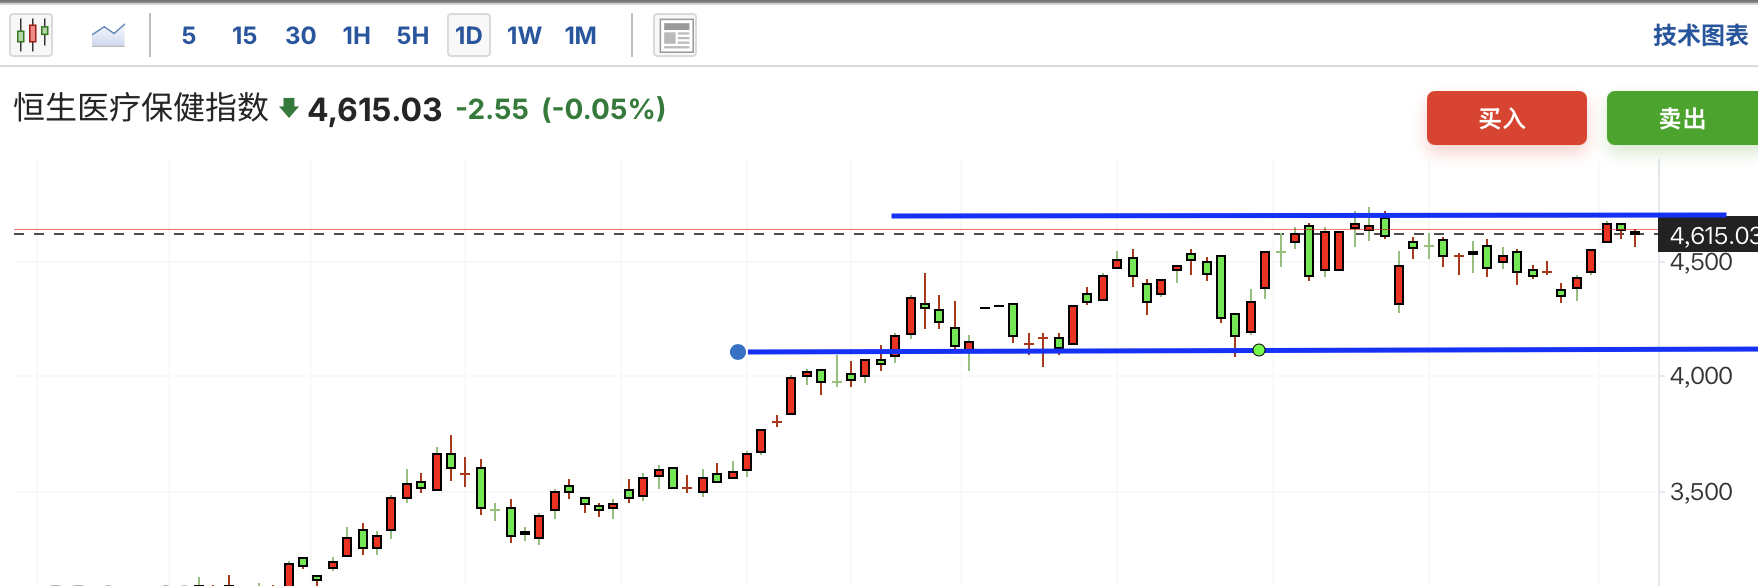
Task: Switch chart to 1W timeframe
Action: [x=524, y=36]
